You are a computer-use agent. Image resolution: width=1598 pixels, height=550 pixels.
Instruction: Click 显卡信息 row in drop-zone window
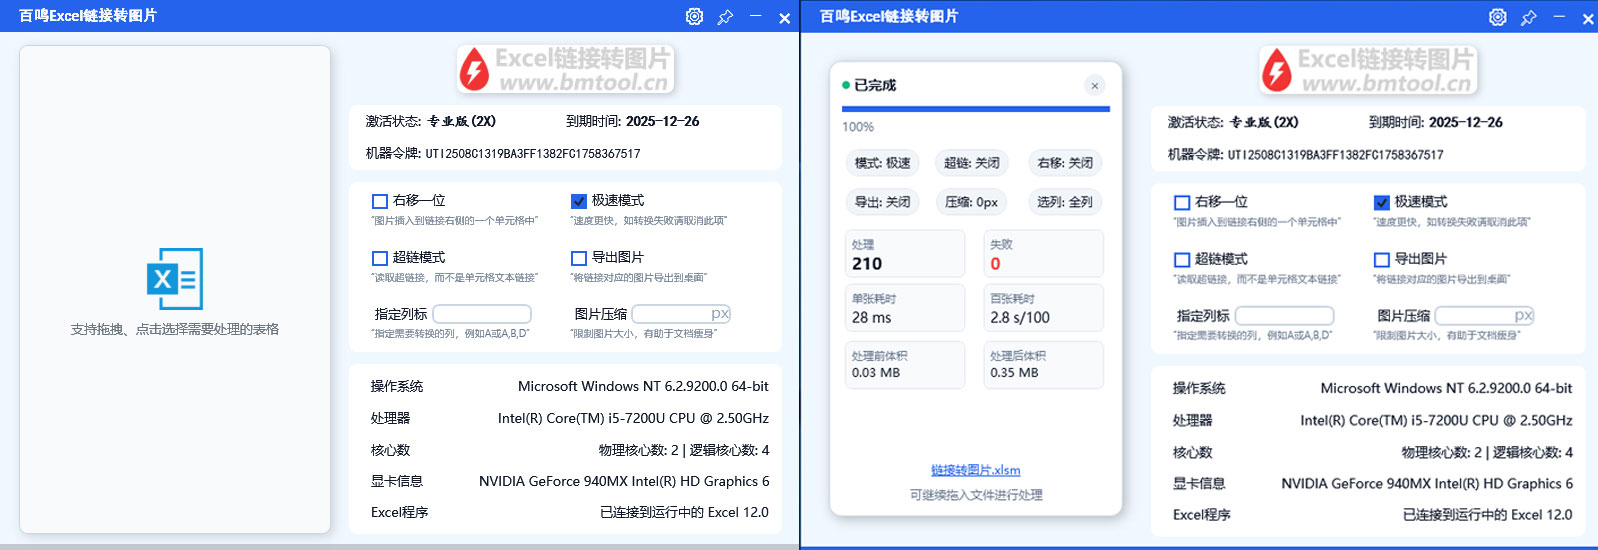(570, 481)
